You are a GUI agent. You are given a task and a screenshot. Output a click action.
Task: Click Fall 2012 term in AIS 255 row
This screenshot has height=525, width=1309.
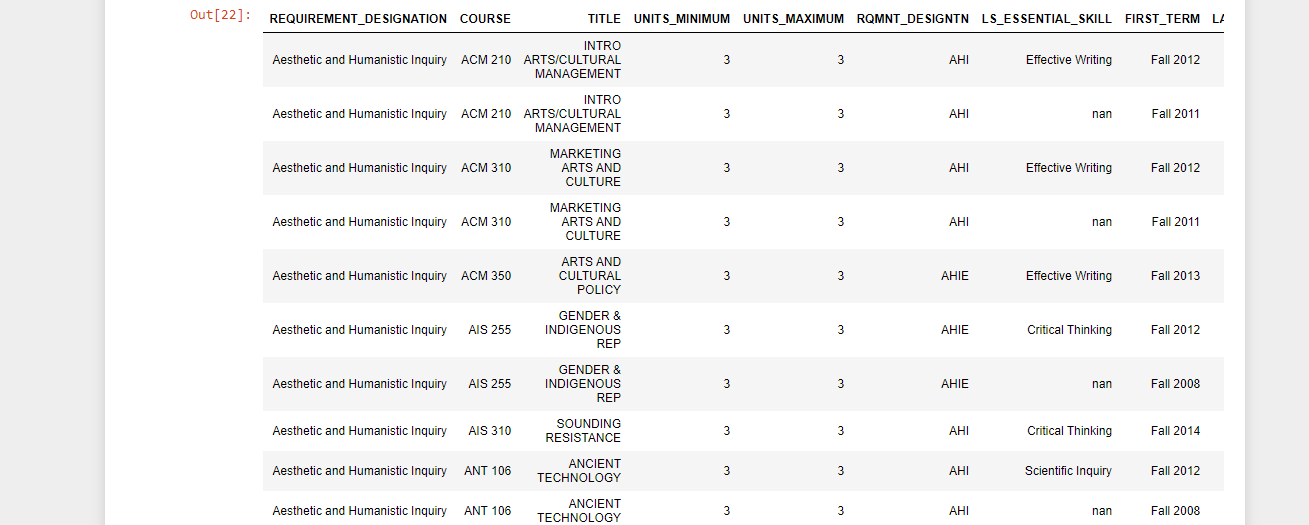[1175, 330]
